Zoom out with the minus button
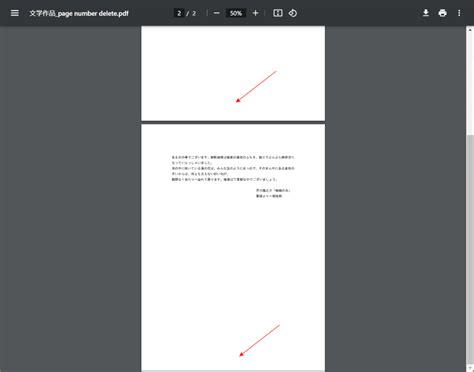474x372 pixels. point(217,13)
